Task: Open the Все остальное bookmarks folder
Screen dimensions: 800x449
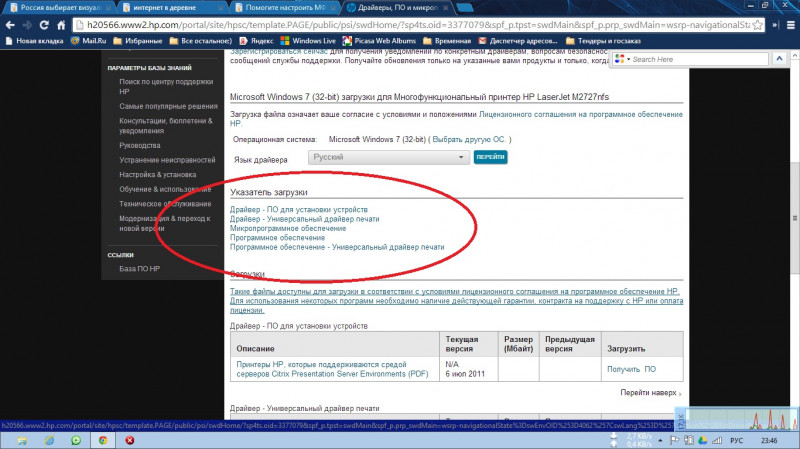Action: pyautogui.click(x=200, y=41)
